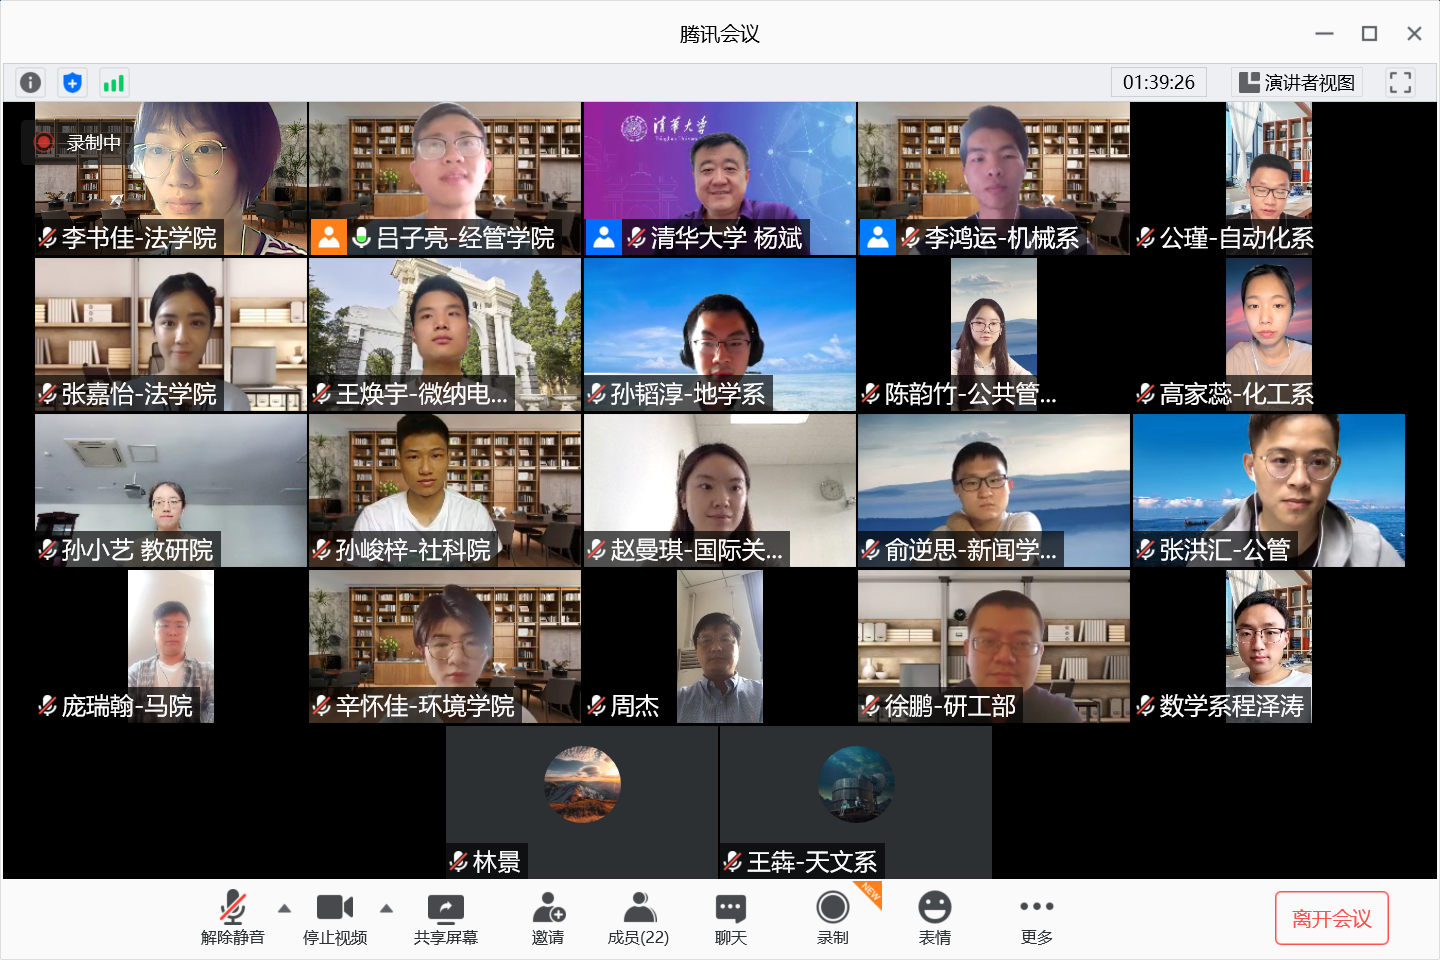This screenshot has width=1440, height=960.
Task: Open the 更多 more options menu
Action: pos(1037,918)
